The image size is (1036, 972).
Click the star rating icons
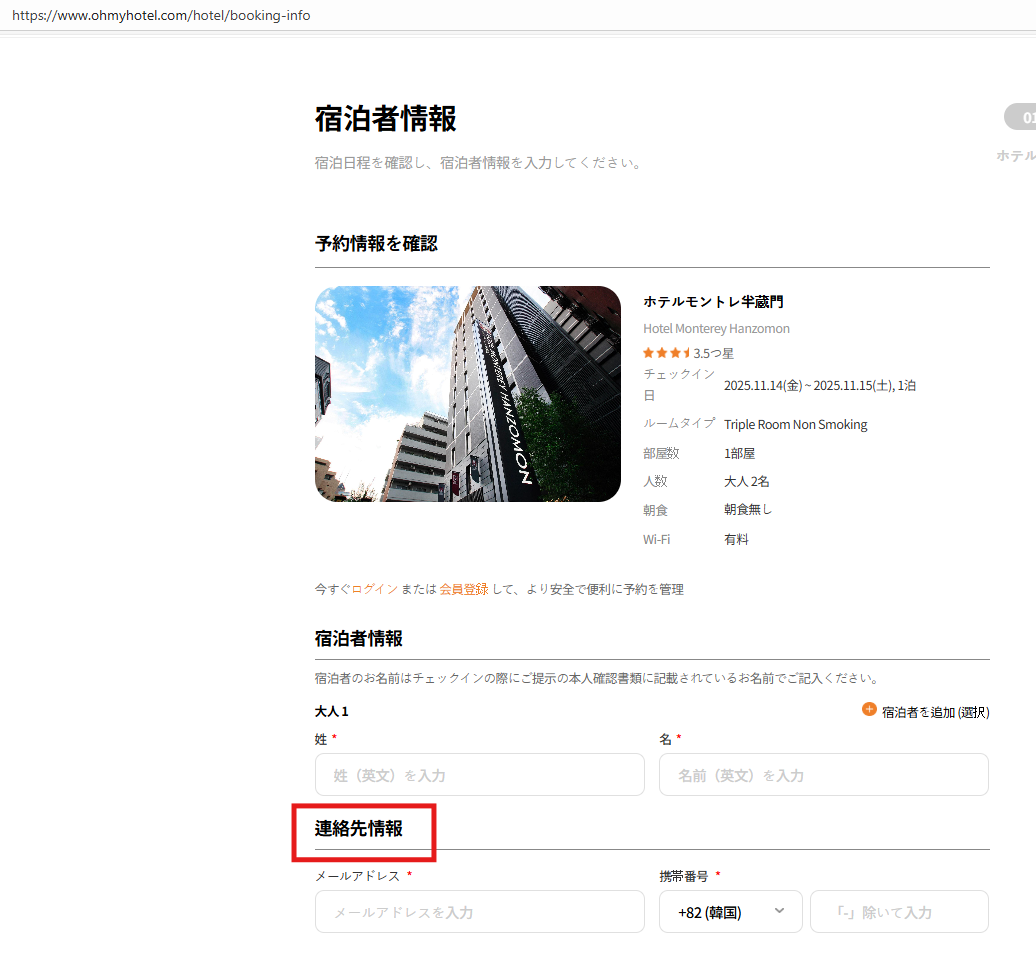[x=667, y=353]
